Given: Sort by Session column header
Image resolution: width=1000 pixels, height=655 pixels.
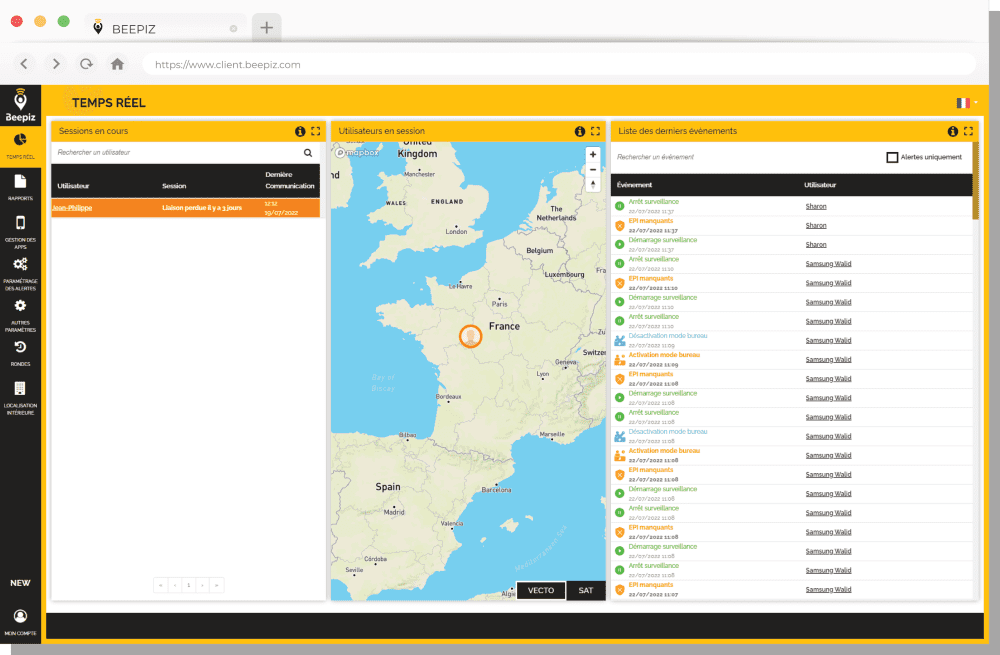Looking at the screenshot, I should [x=174, y=186].
